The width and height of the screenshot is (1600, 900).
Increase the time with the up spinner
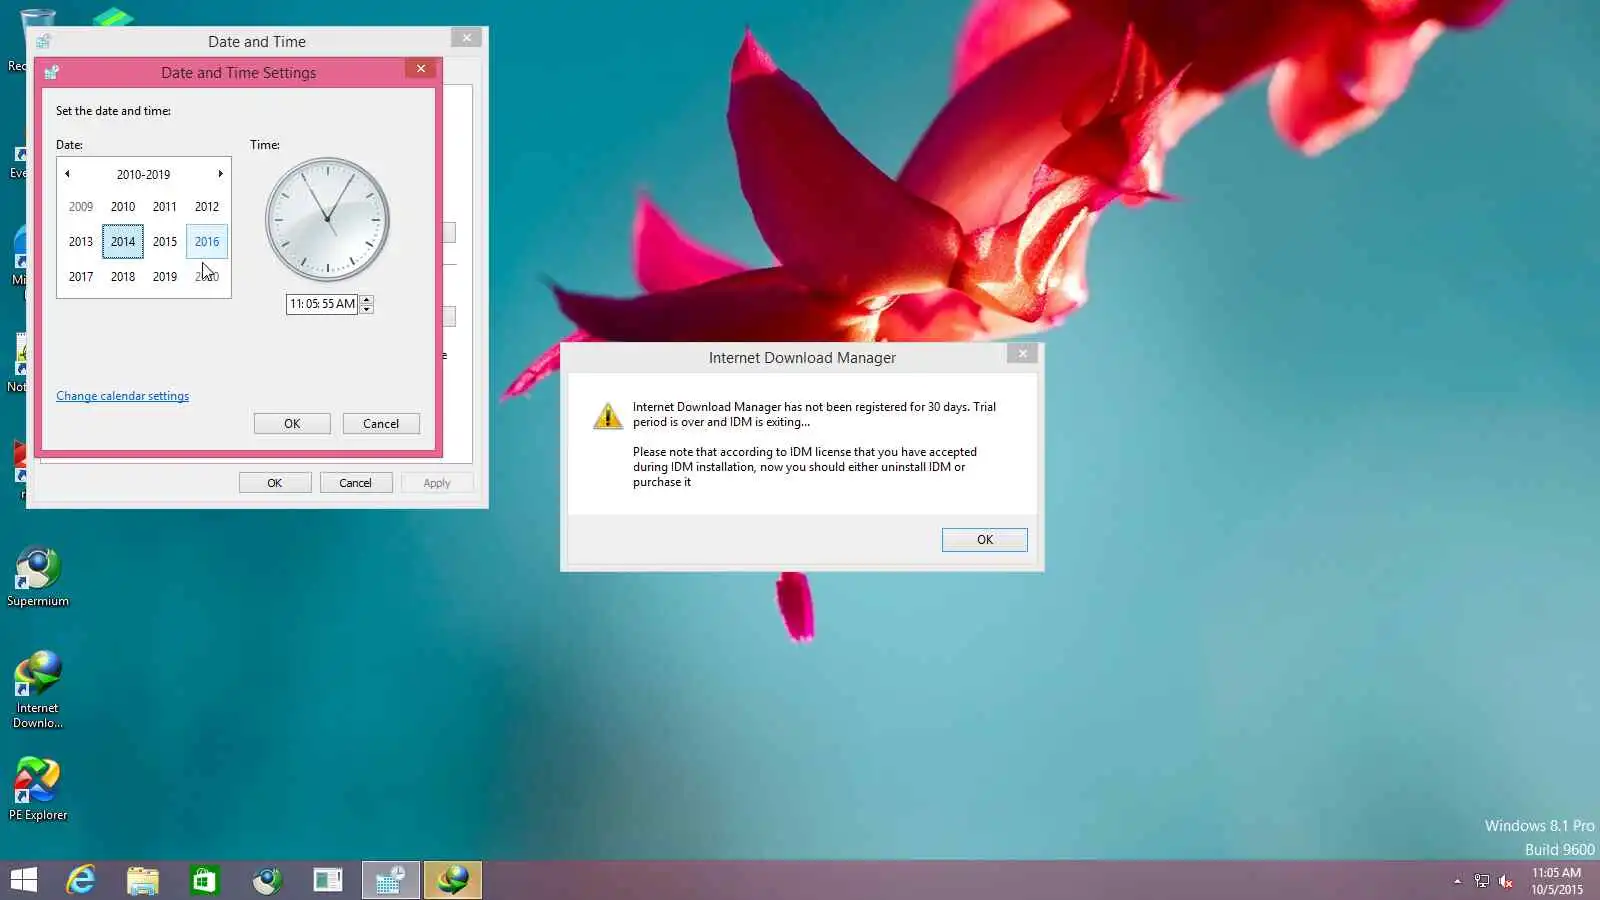367,299
